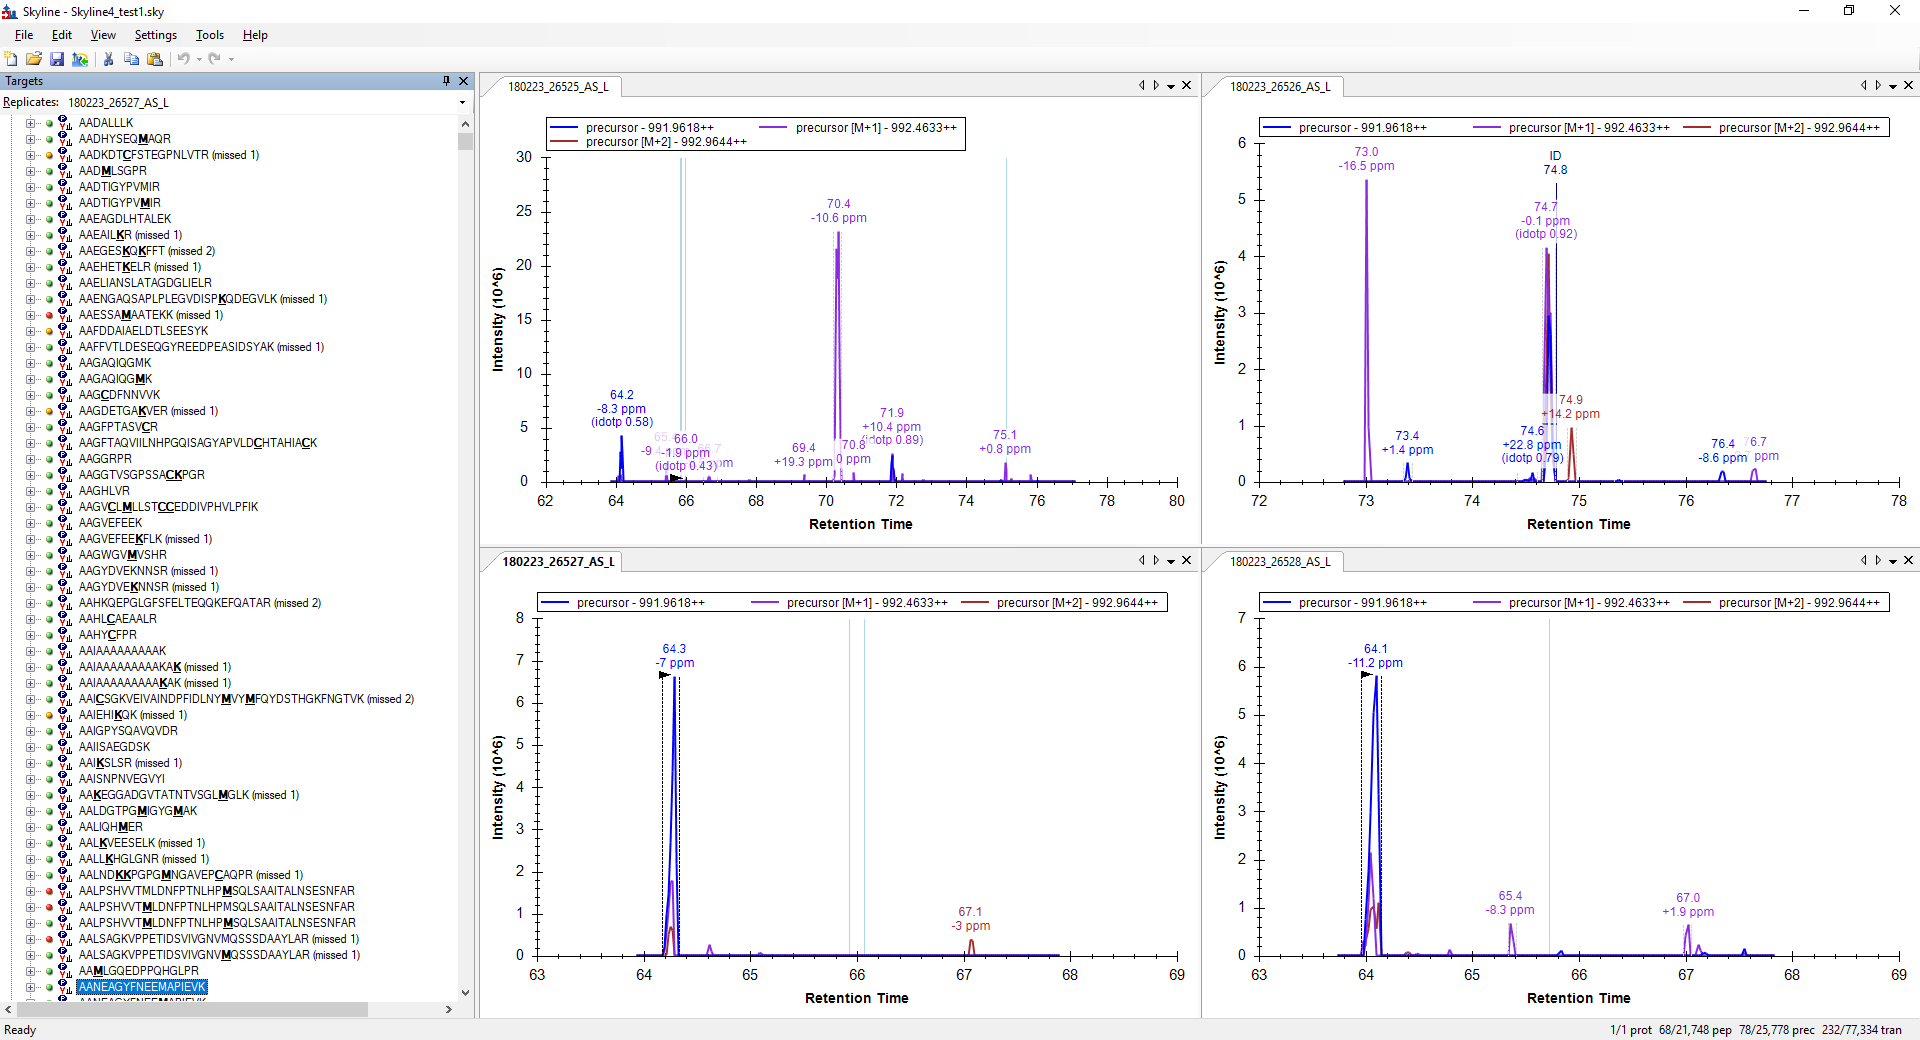The image size is (1920, 1040).
Task: Close the Targets panel
Action: pyautogui.click(x=463, y=81)
